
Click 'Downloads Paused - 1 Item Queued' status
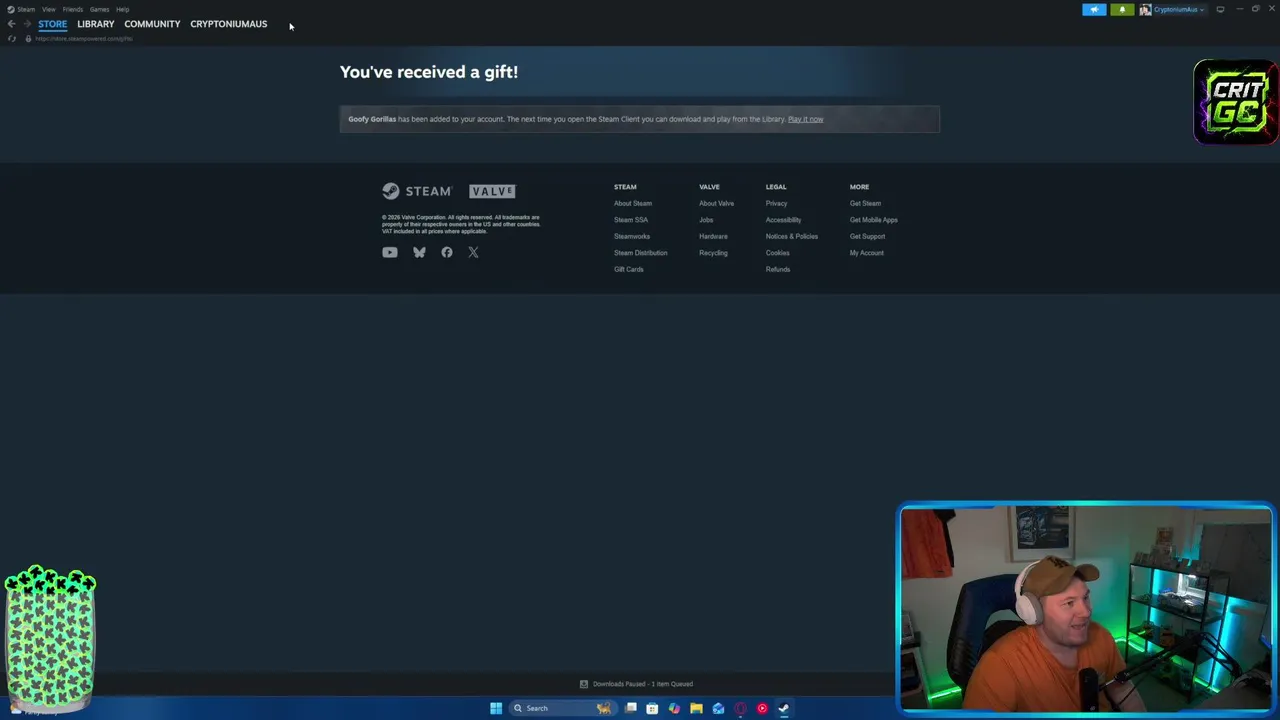click(643, 684)
